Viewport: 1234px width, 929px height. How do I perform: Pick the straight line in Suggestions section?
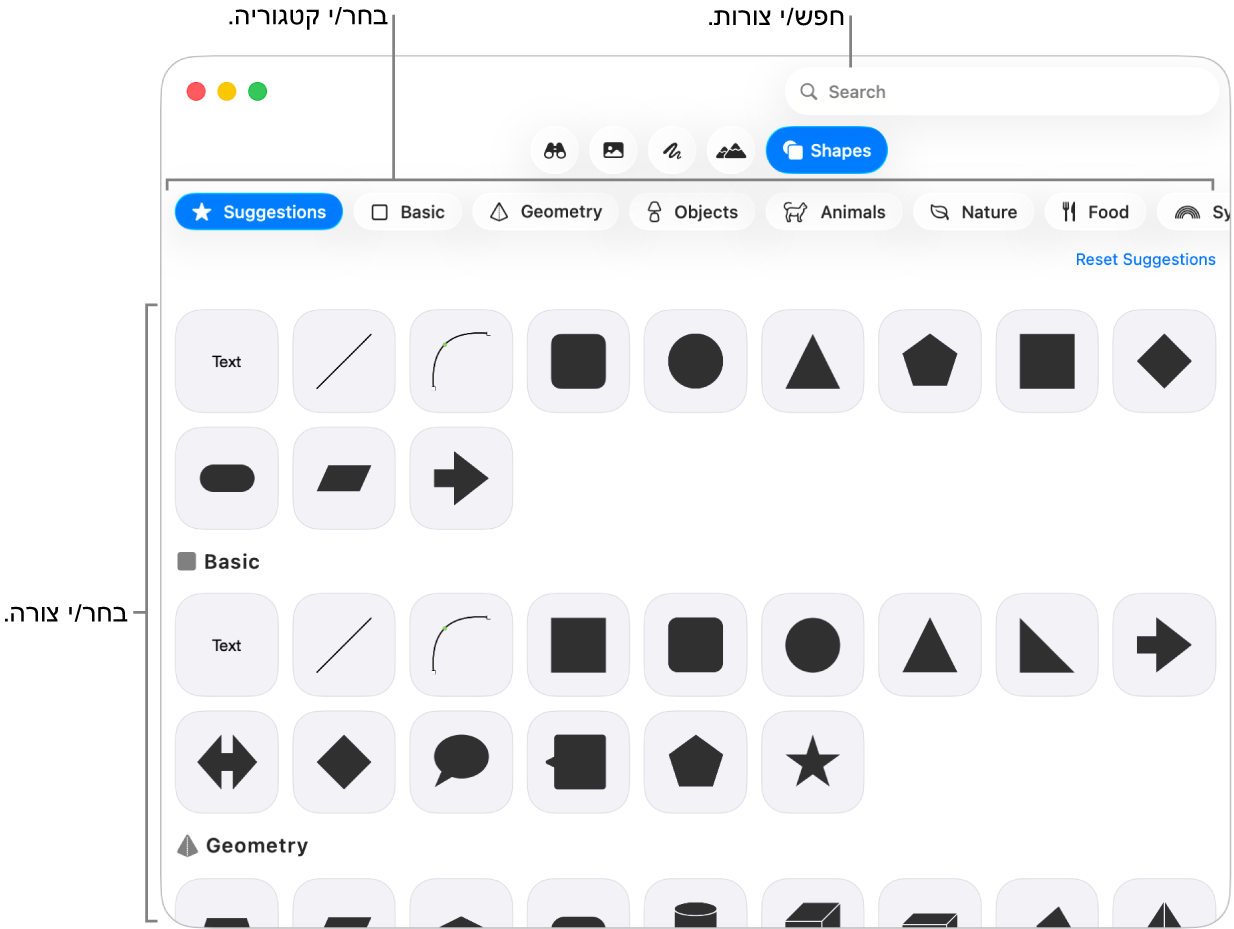pos(344,361)
